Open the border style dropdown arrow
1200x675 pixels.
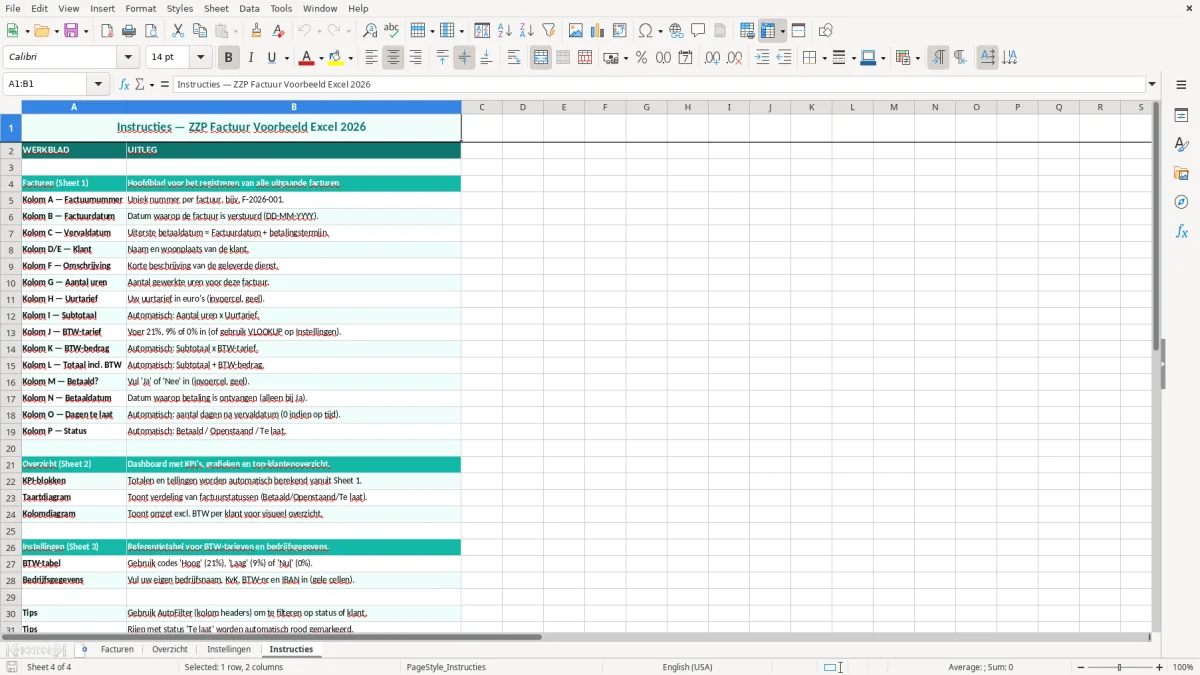[853, 58]
